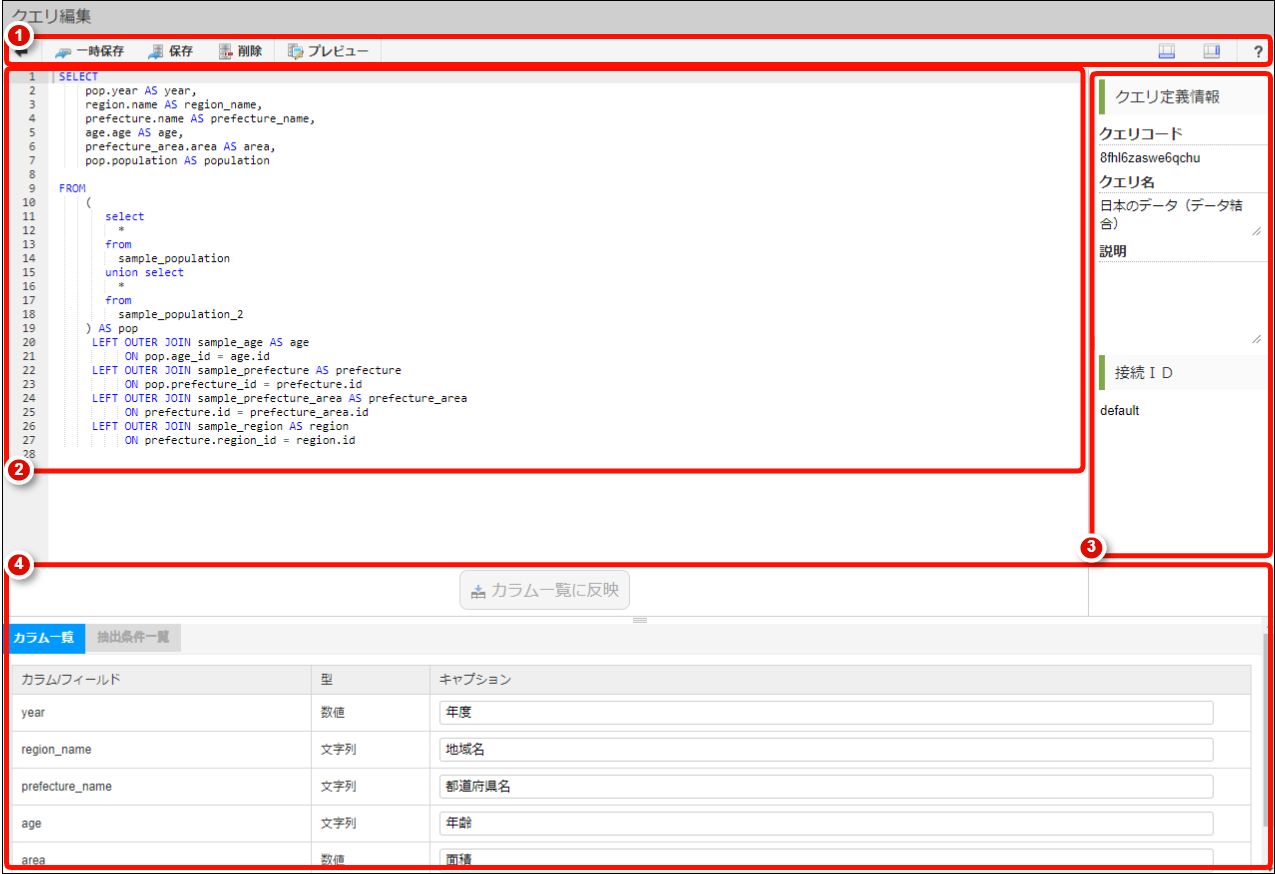Click the 文字列 type cell in region_name row
1275x874 pixels.
click(x=370, y=750)
